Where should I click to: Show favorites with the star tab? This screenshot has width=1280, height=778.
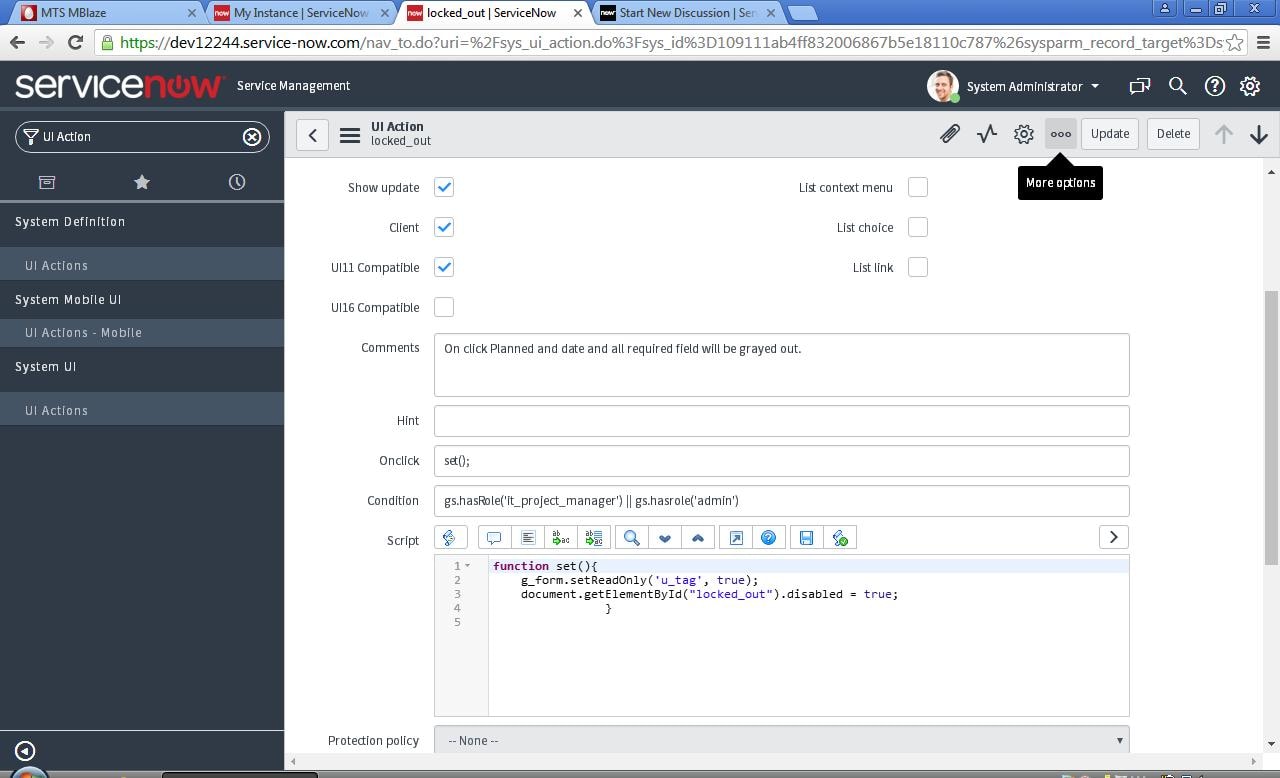(142, 182)
